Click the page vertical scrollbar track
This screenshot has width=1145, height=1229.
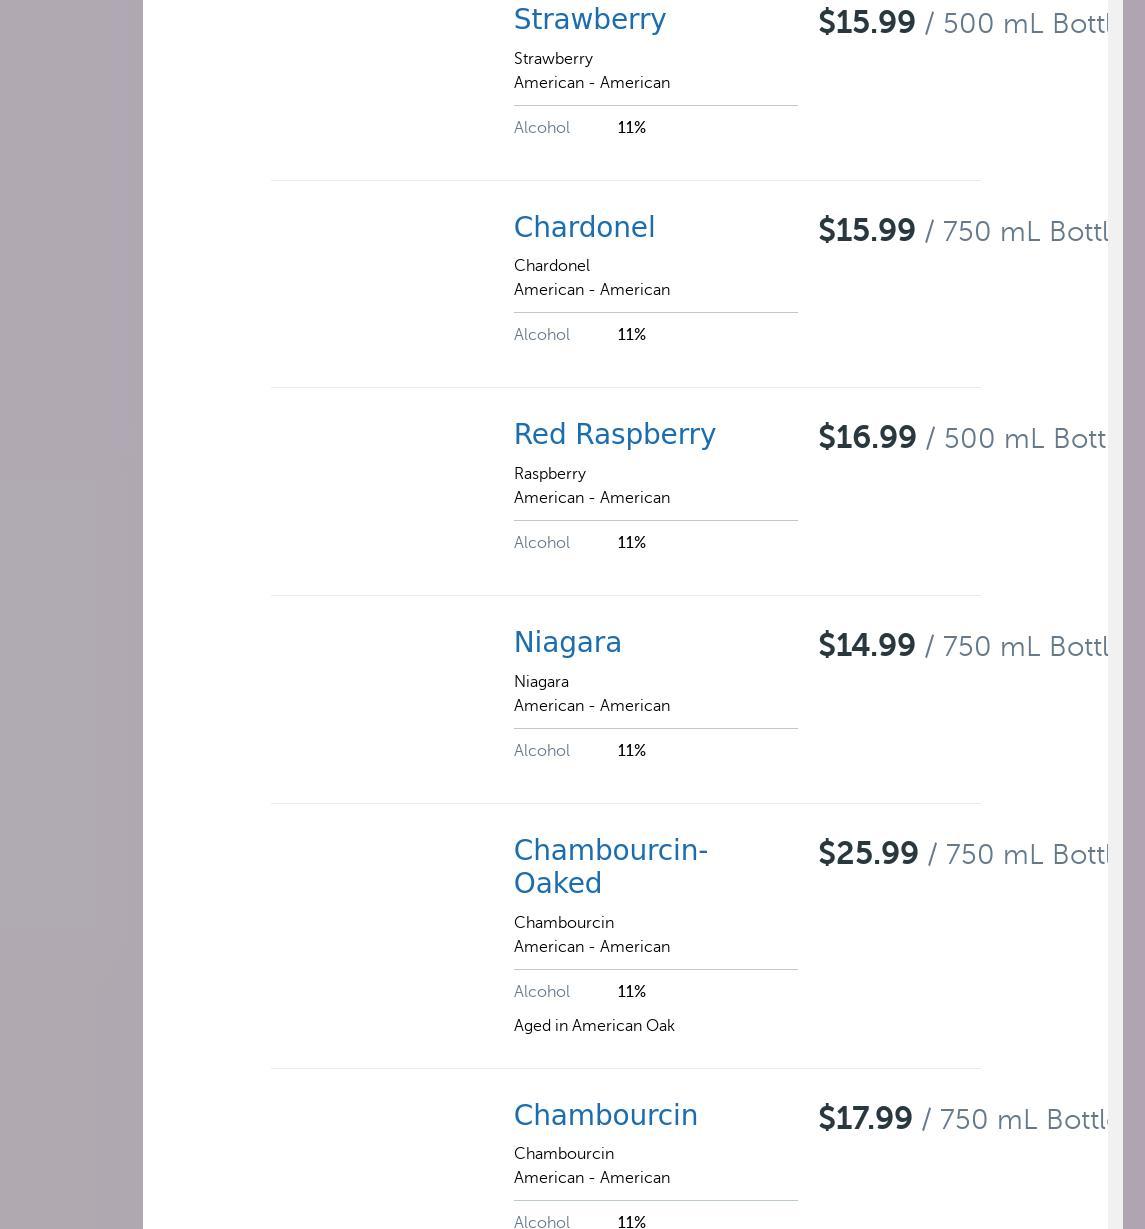[1116, 600]
